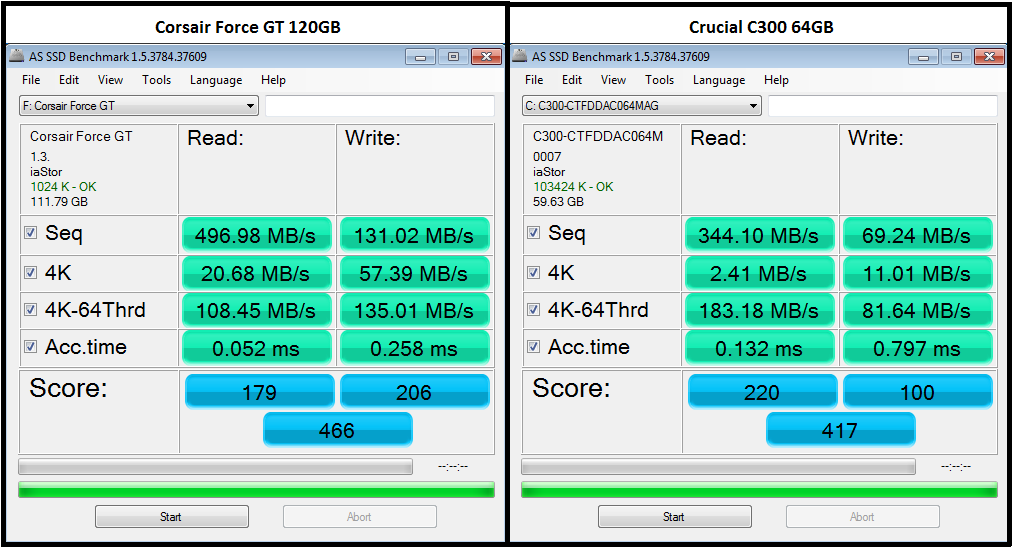
Task: Open Tools menu in Crucial window
Action: pos(660,80)
